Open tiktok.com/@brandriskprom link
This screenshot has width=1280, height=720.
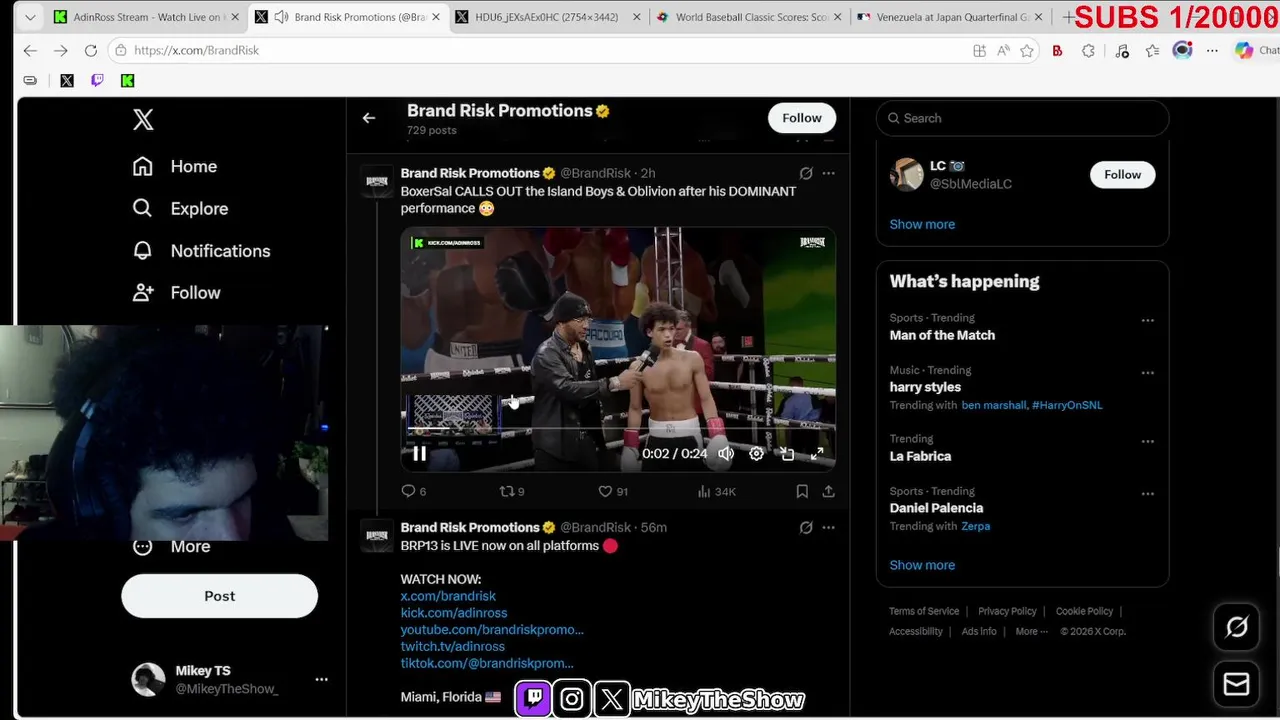(x=487, y=663)
